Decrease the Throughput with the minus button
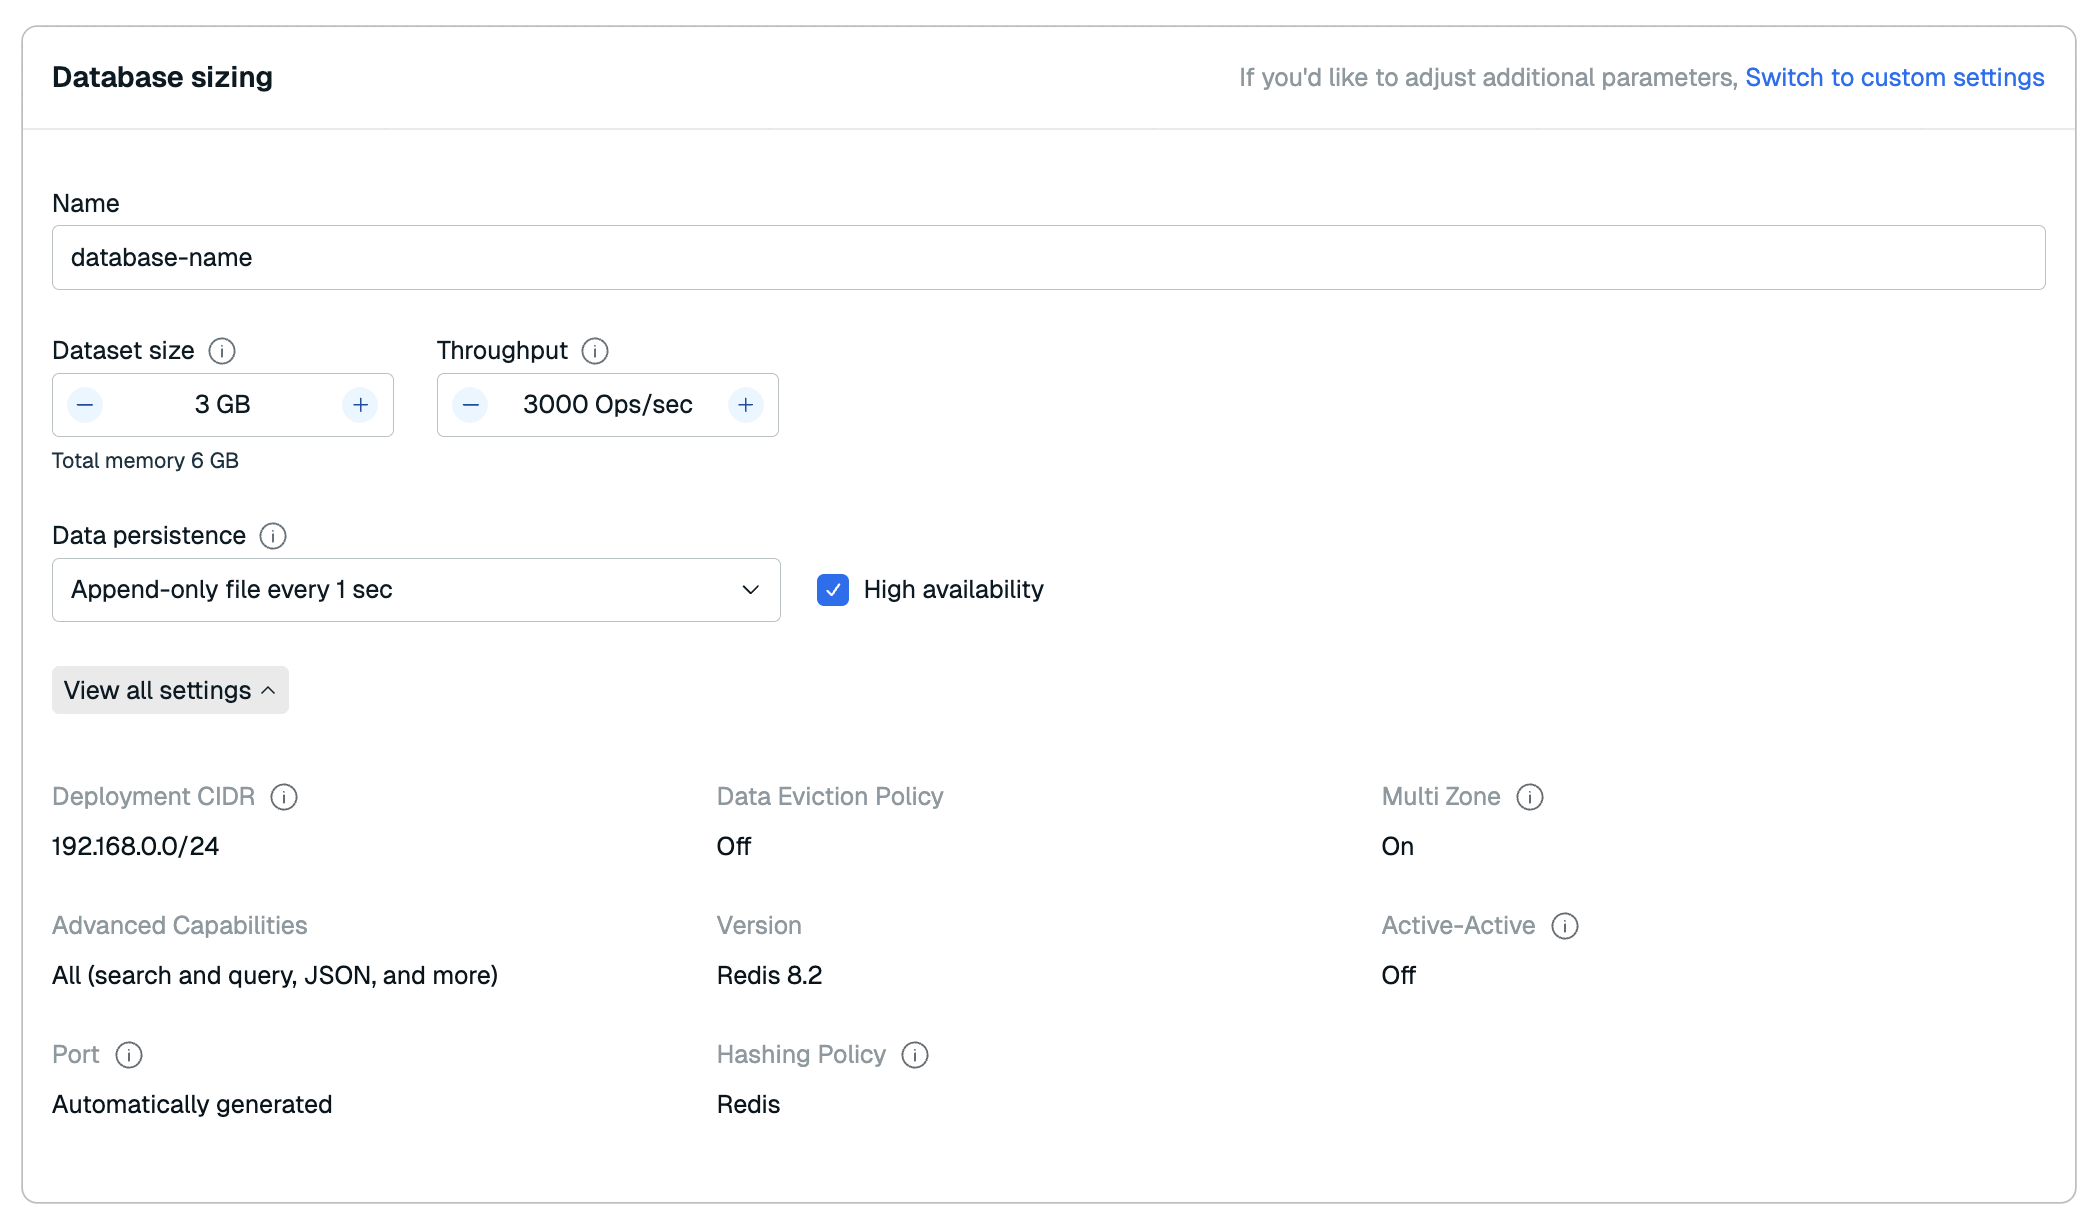 [x=470, y=405]
